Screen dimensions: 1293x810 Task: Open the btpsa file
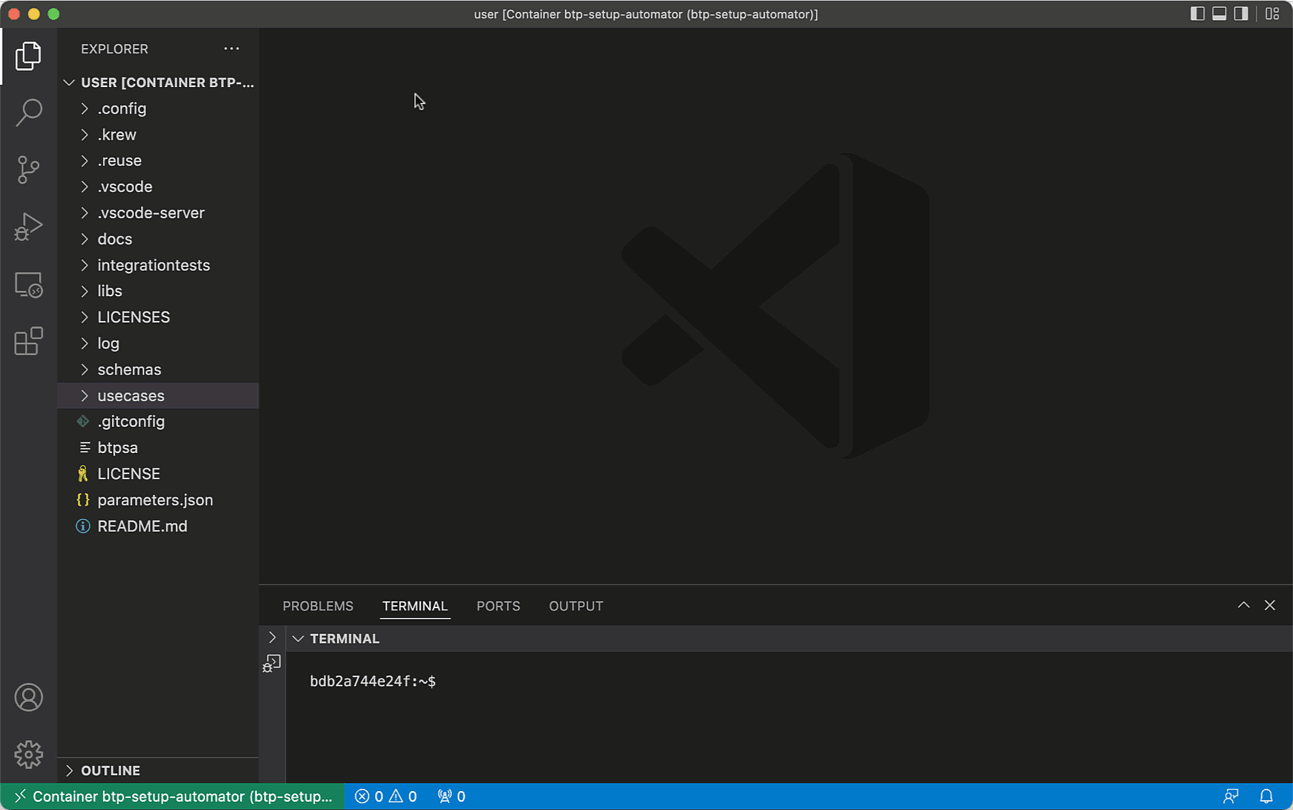click(158, 447)
